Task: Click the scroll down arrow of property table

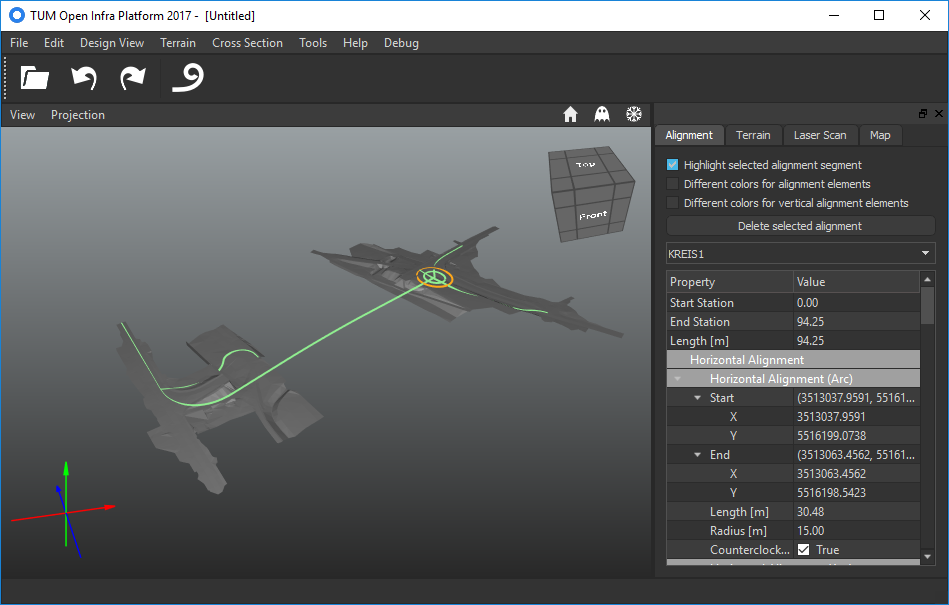Action: (x=927, y=557)
